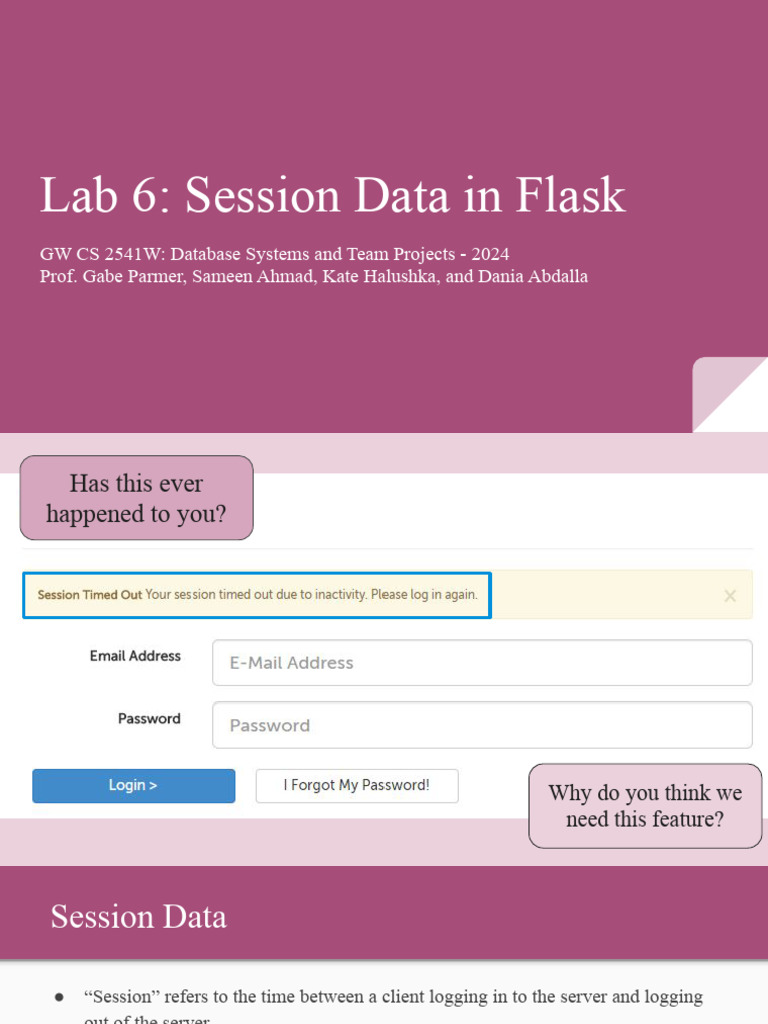
Task: Click the Password field label
Action: click(x=149, y=718)
